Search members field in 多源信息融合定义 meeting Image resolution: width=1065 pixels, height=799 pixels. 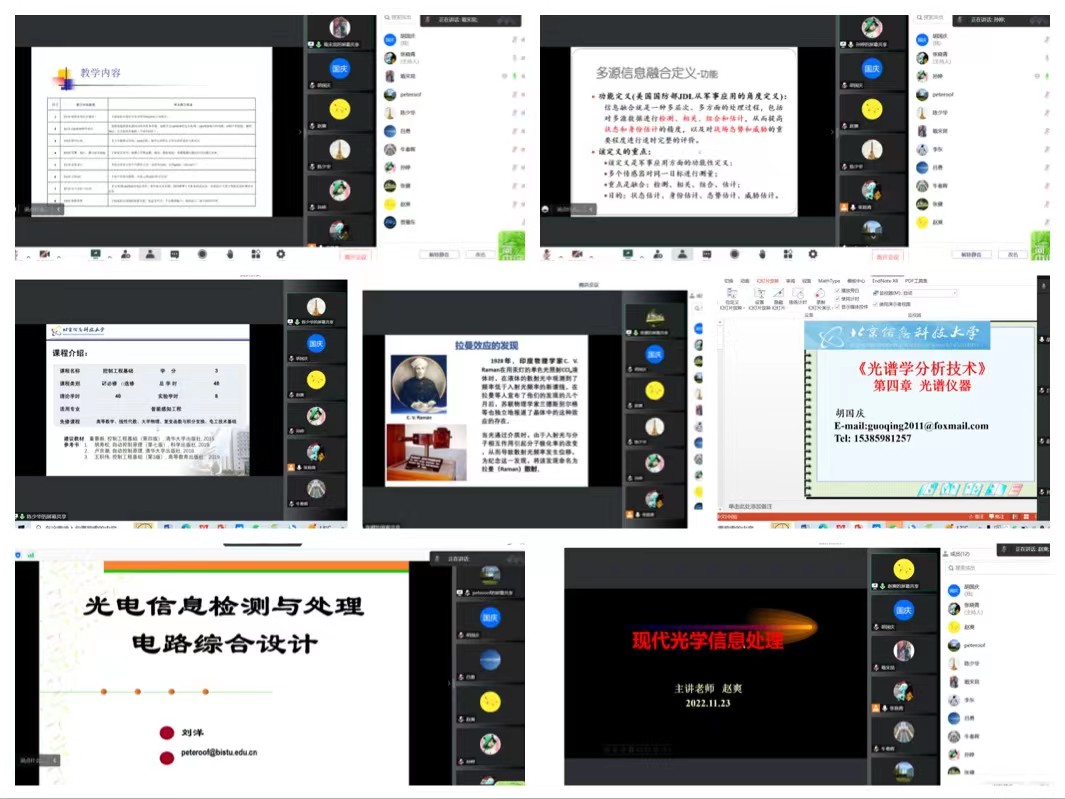coord(931,17)
